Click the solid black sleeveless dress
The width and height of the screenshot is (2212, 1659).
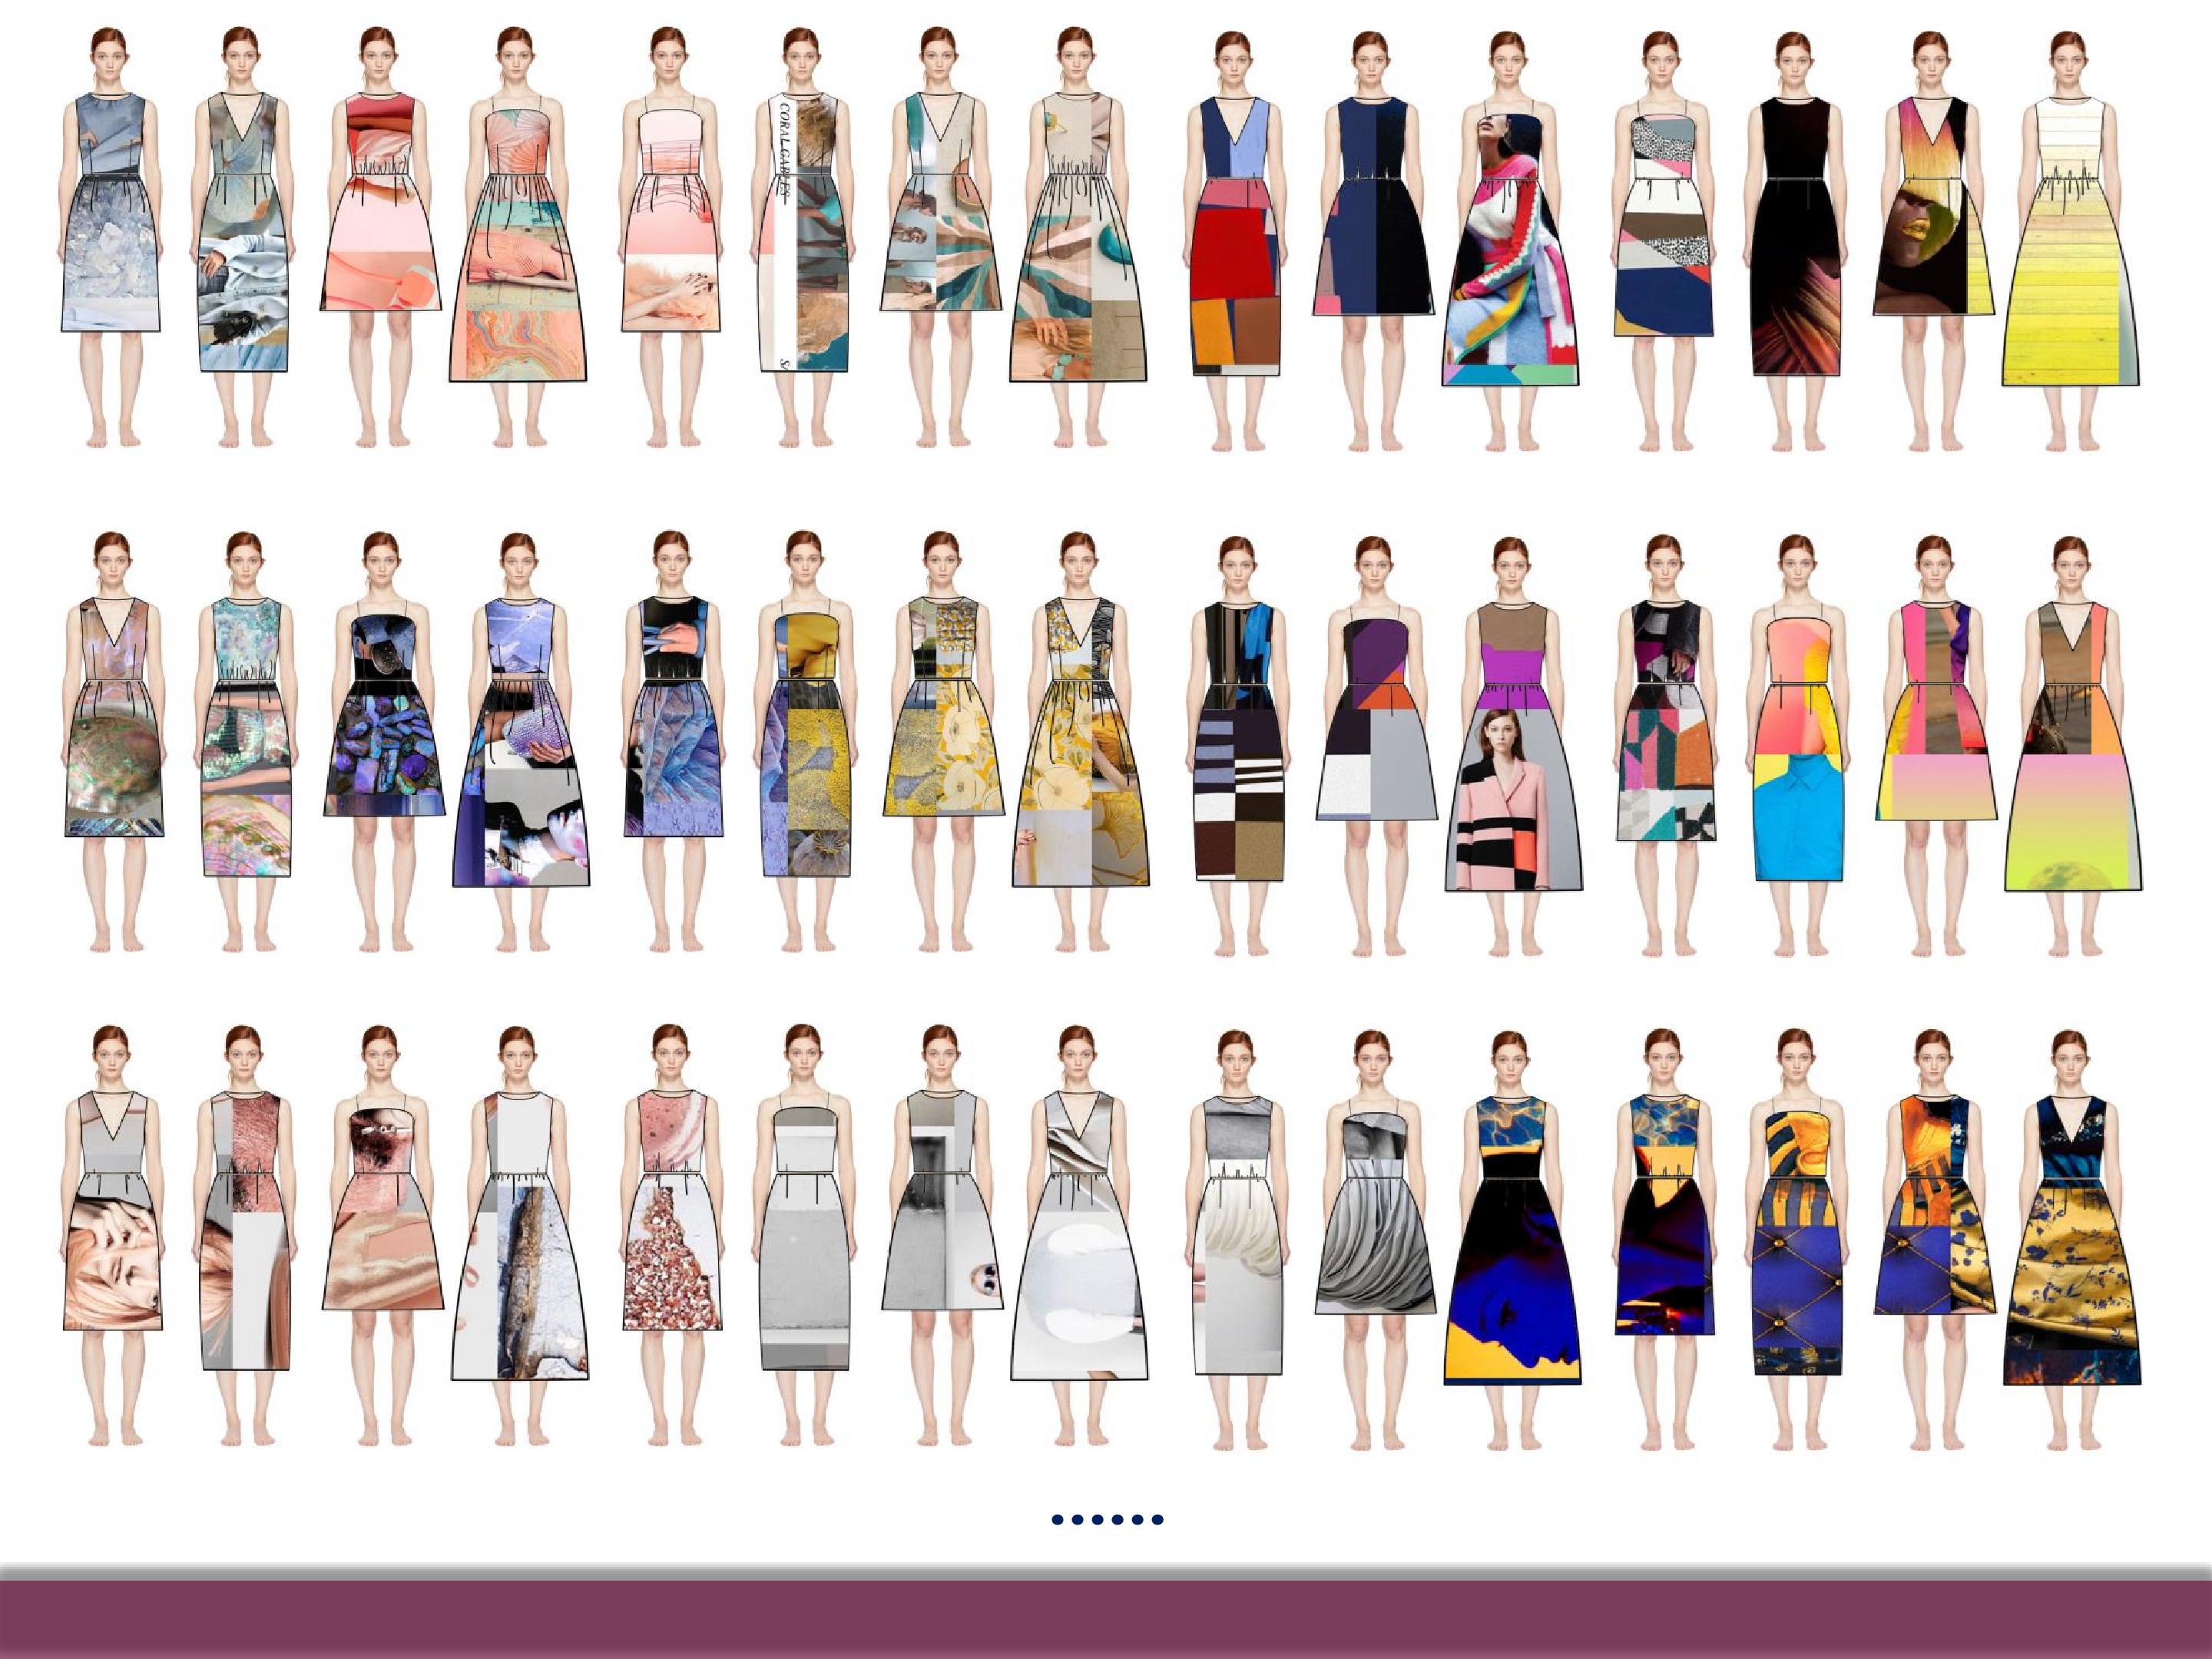(x=1796, y=236)
